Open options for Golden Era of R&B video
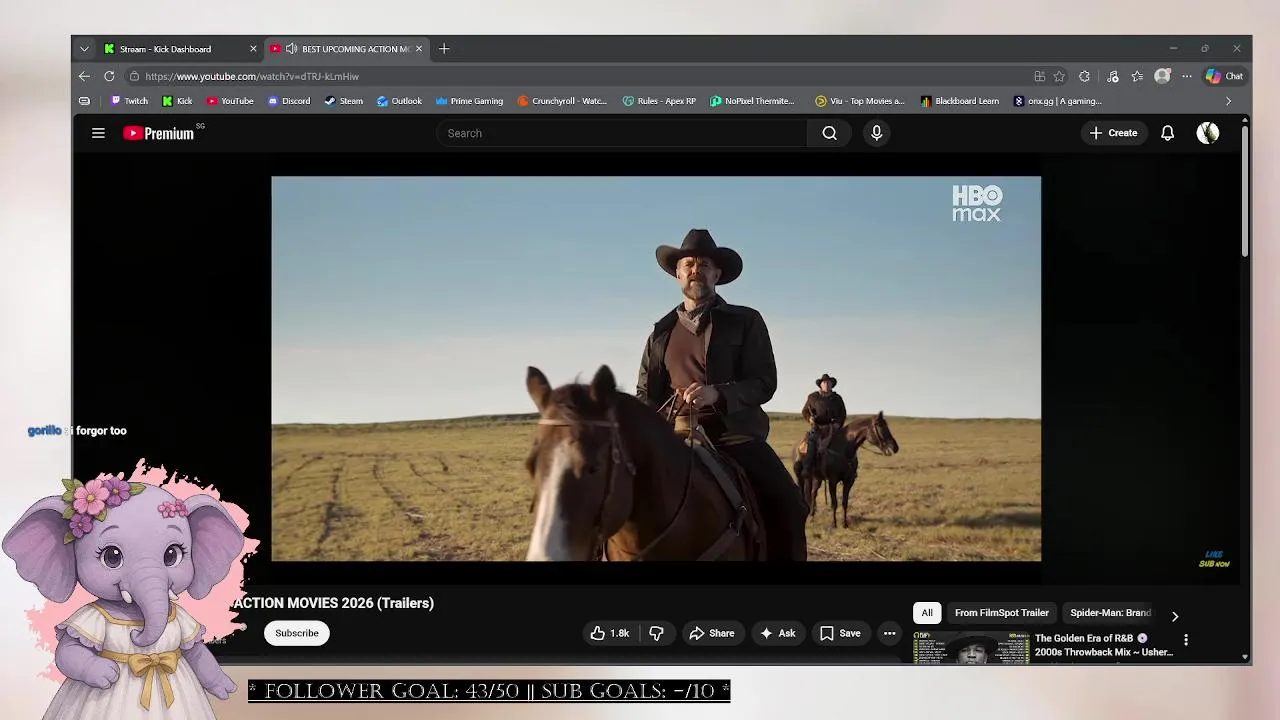The width and height of the screenshot is (1280, 720). point(1186,640)
